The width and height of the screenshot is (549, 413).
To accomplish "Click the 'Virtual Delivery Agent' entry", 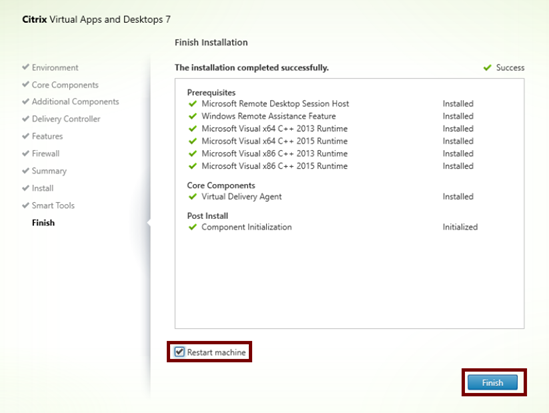I will pyautogui.click(x=242, y=197).
